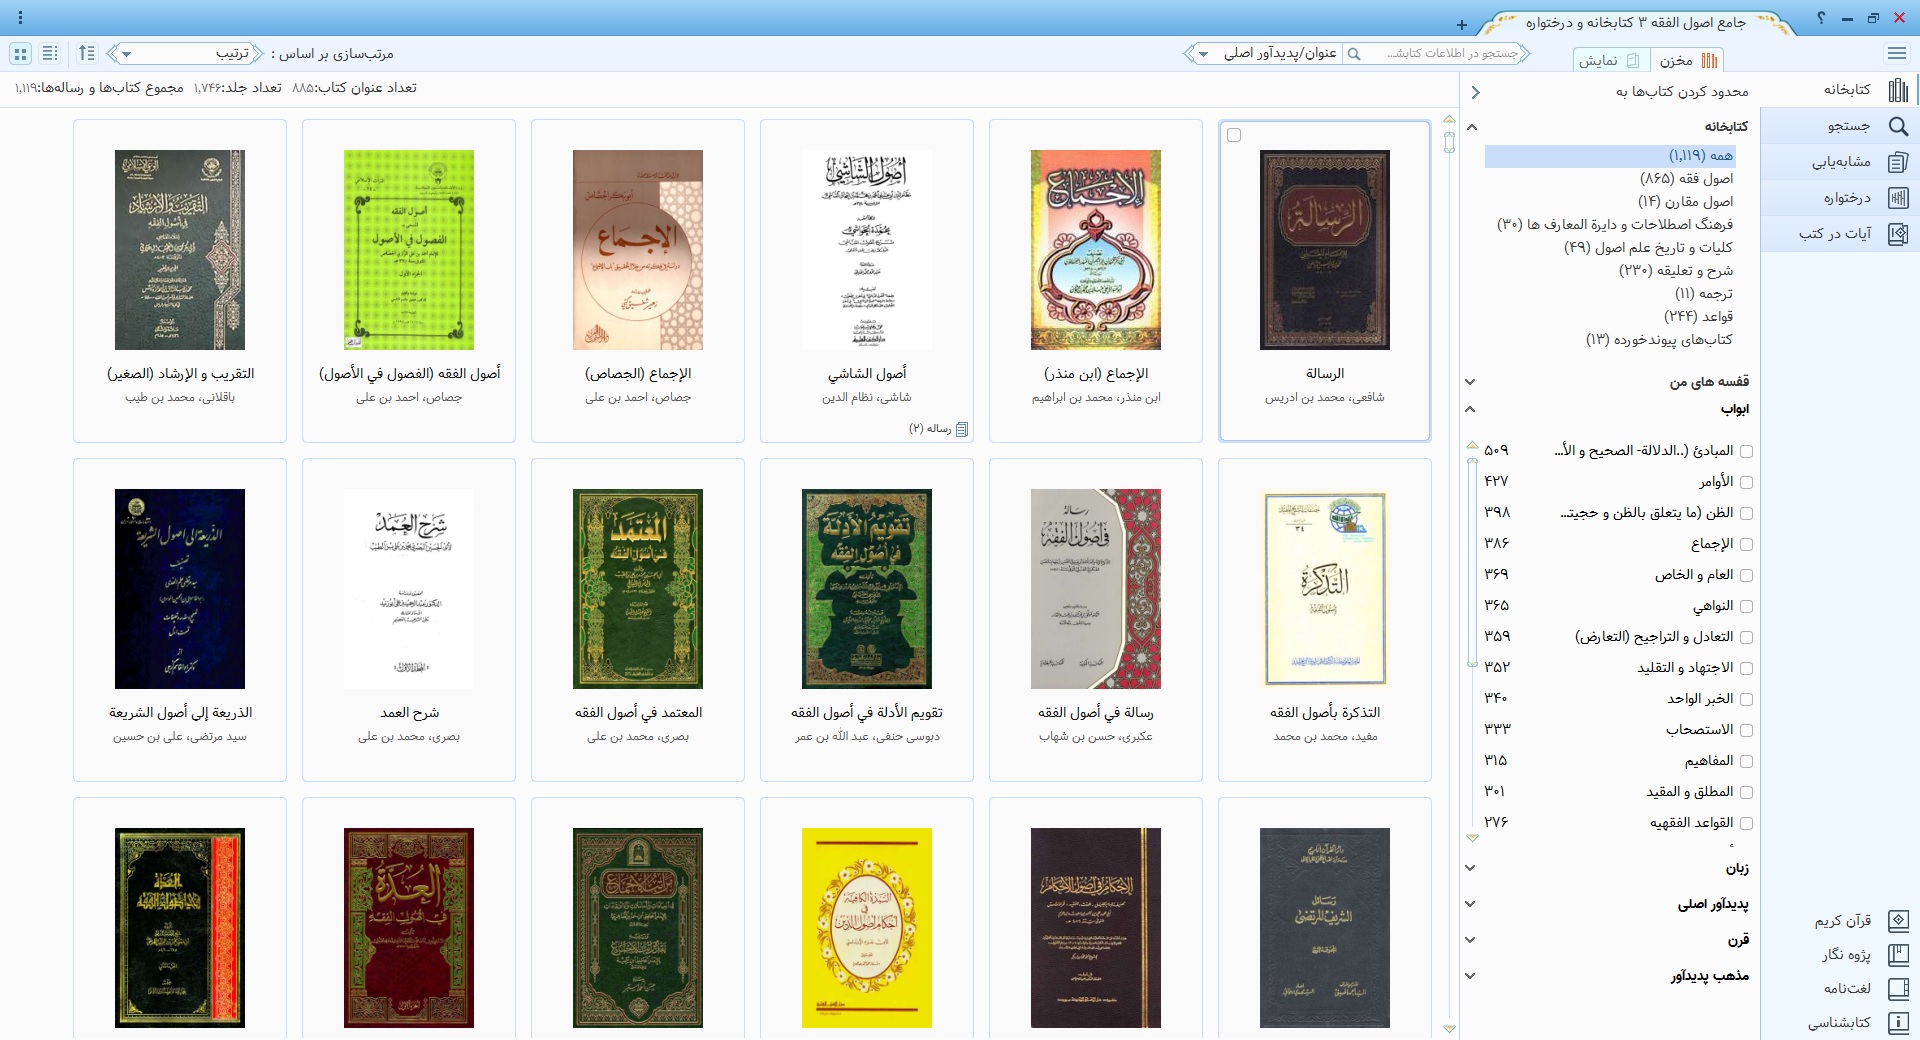Image resolution: width=1920 pixels, height=1040 pixels.
Task: Expand the زبان filter section
Action: pyautogui.click(x=1471, y=868)
